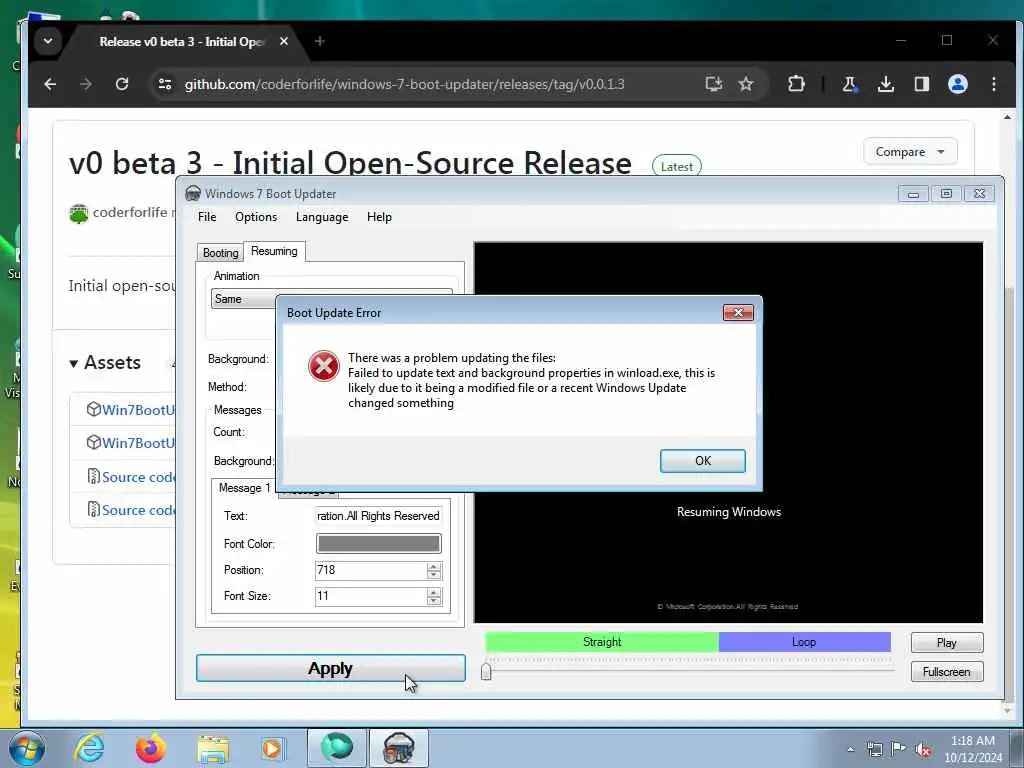
Task: Click the Chrome Labs flask icon
Action: click(849, 84)
